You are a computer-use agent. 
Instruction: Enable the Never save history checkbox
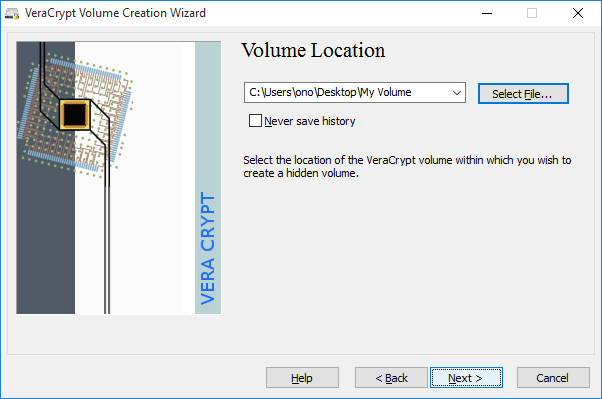point(255,121)
